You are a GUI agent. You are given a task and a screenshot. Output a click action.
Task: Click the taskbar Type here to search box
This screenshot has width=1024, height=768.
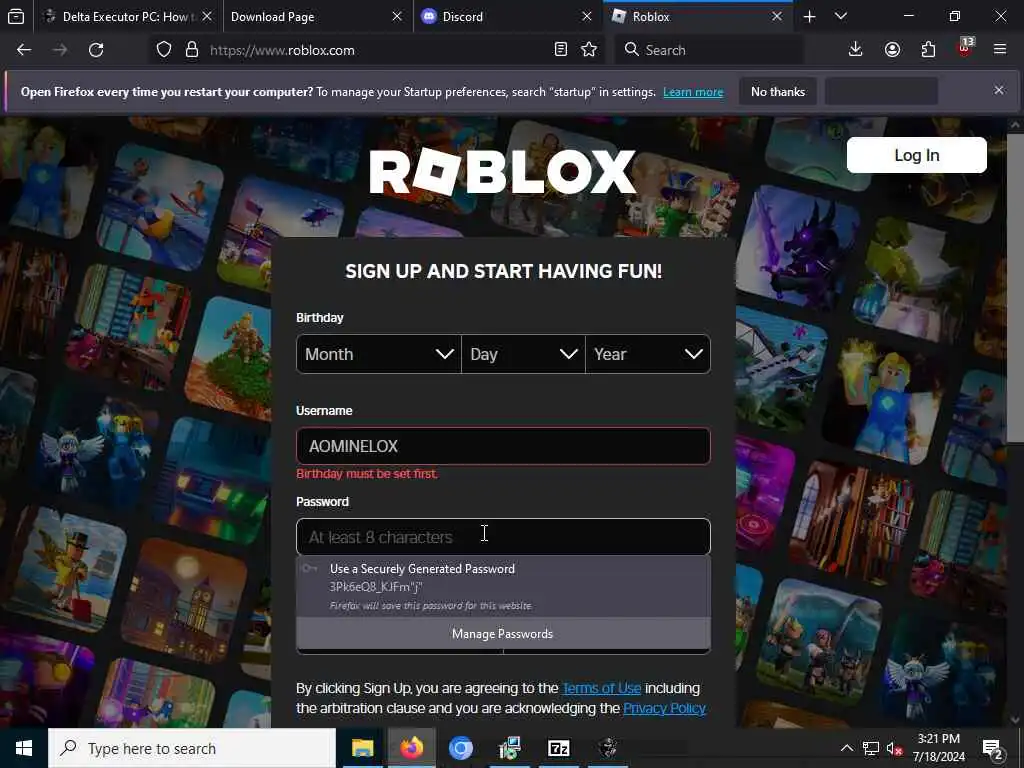pos(192,748)
